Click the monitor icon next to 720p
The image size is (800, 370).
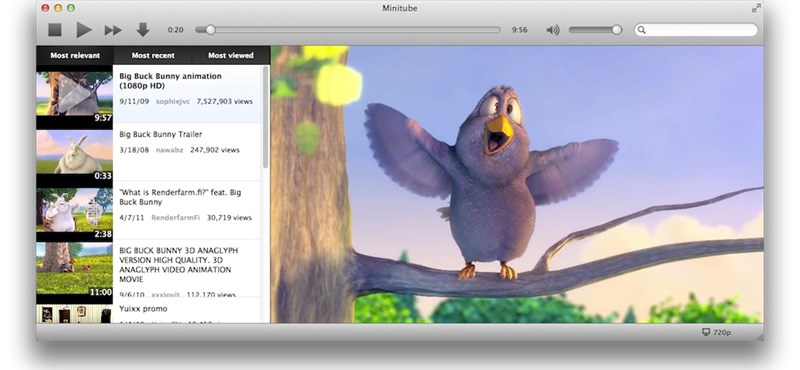[706, 332]
